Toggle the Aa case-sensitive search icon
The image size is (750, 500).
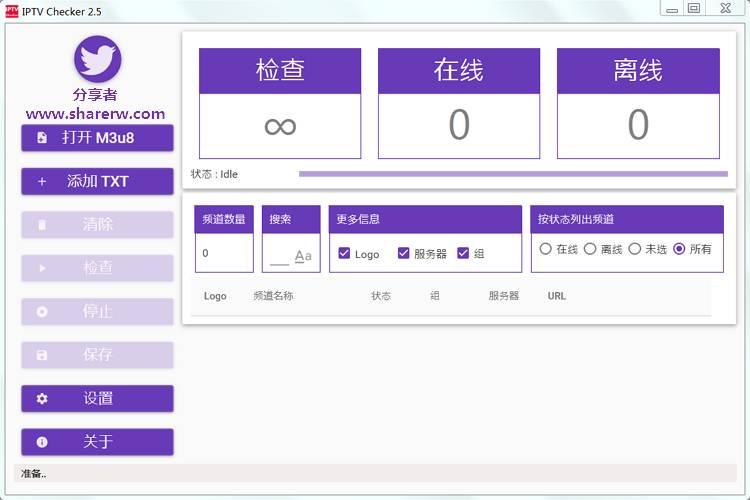tap(303, 256)
